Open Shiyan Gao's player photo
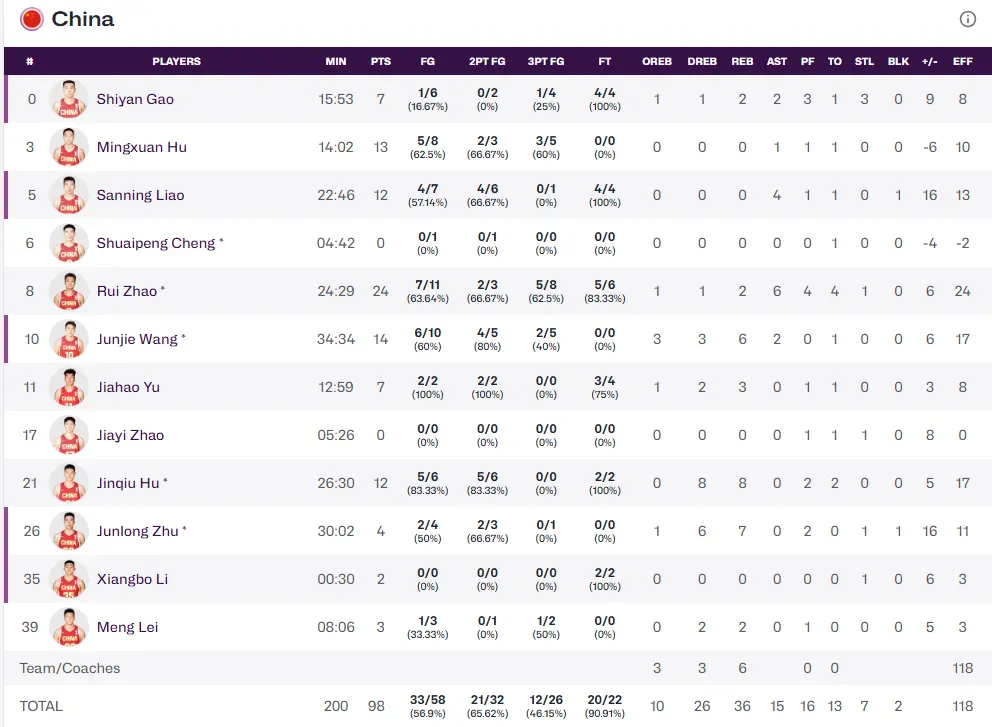 pyautogui.click(x=68, y=99)
